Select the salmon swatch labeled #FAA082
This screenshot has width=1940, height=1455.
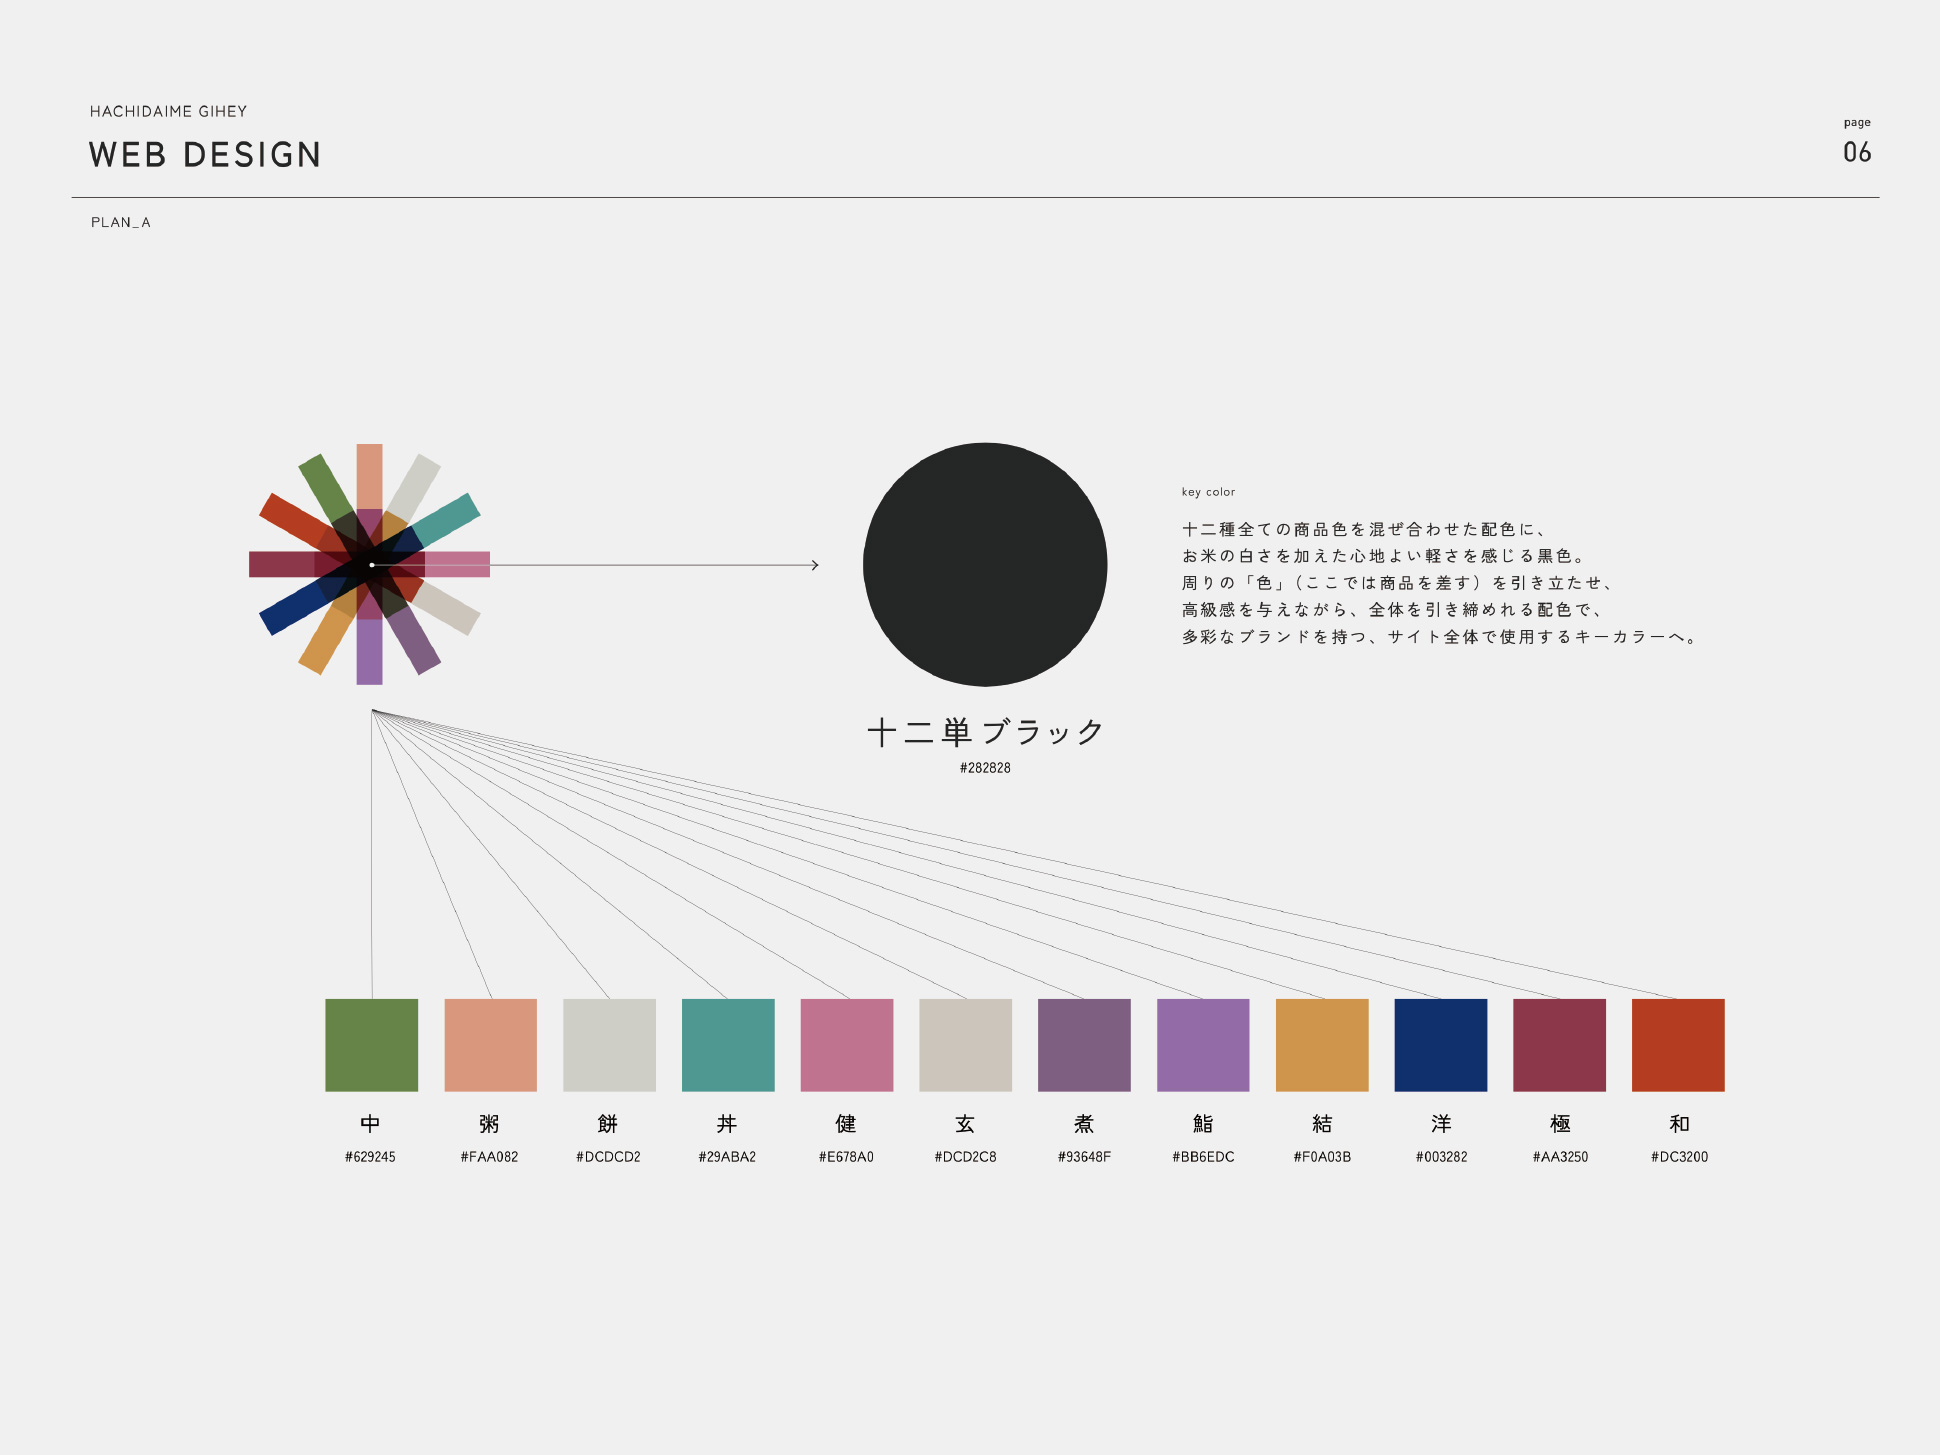[x=490, y=1044]
